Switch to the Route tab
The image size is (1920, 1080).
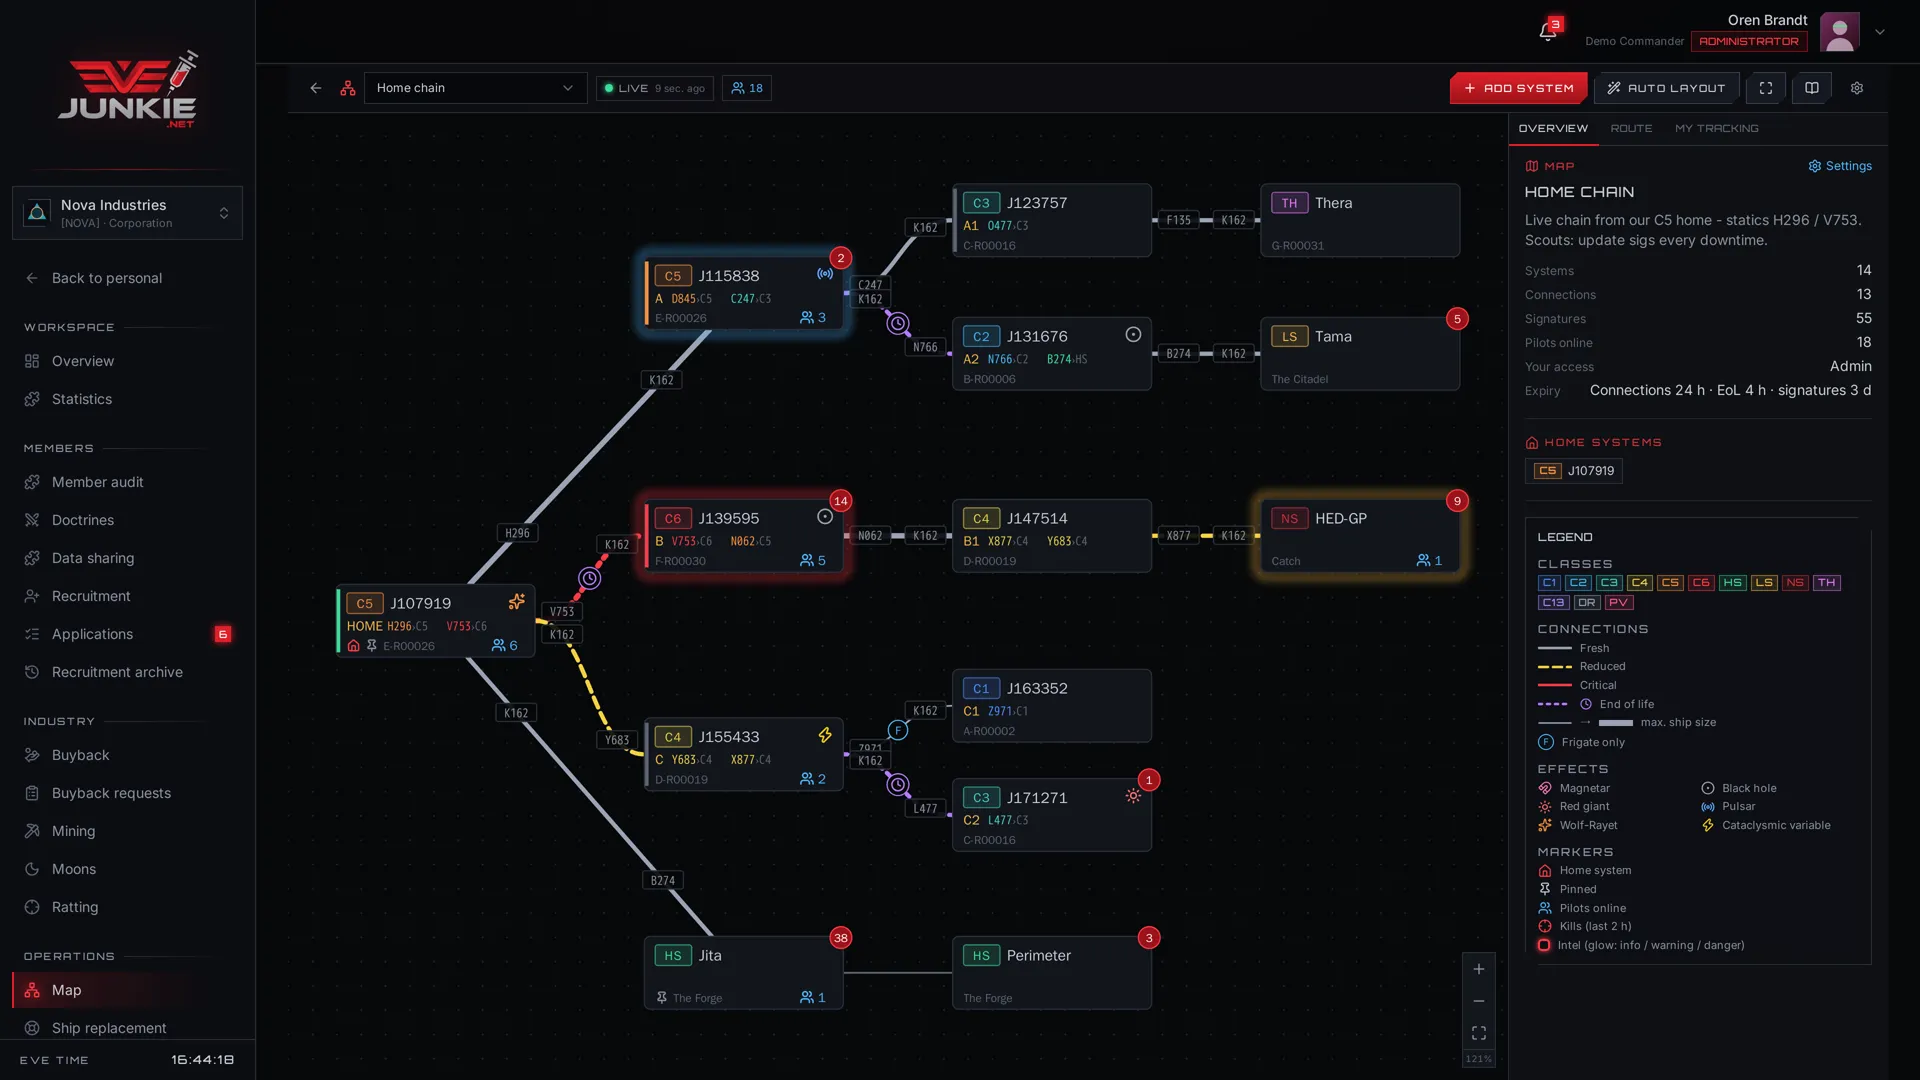pos(1631,129)
